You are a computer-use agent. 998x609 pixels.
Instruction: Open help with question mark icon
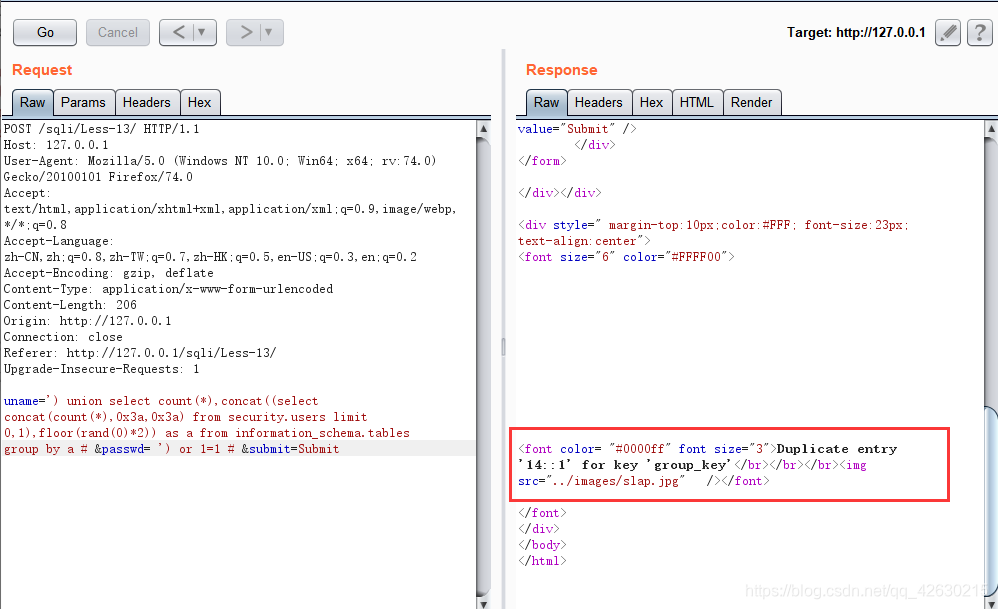tap(980, 32)
